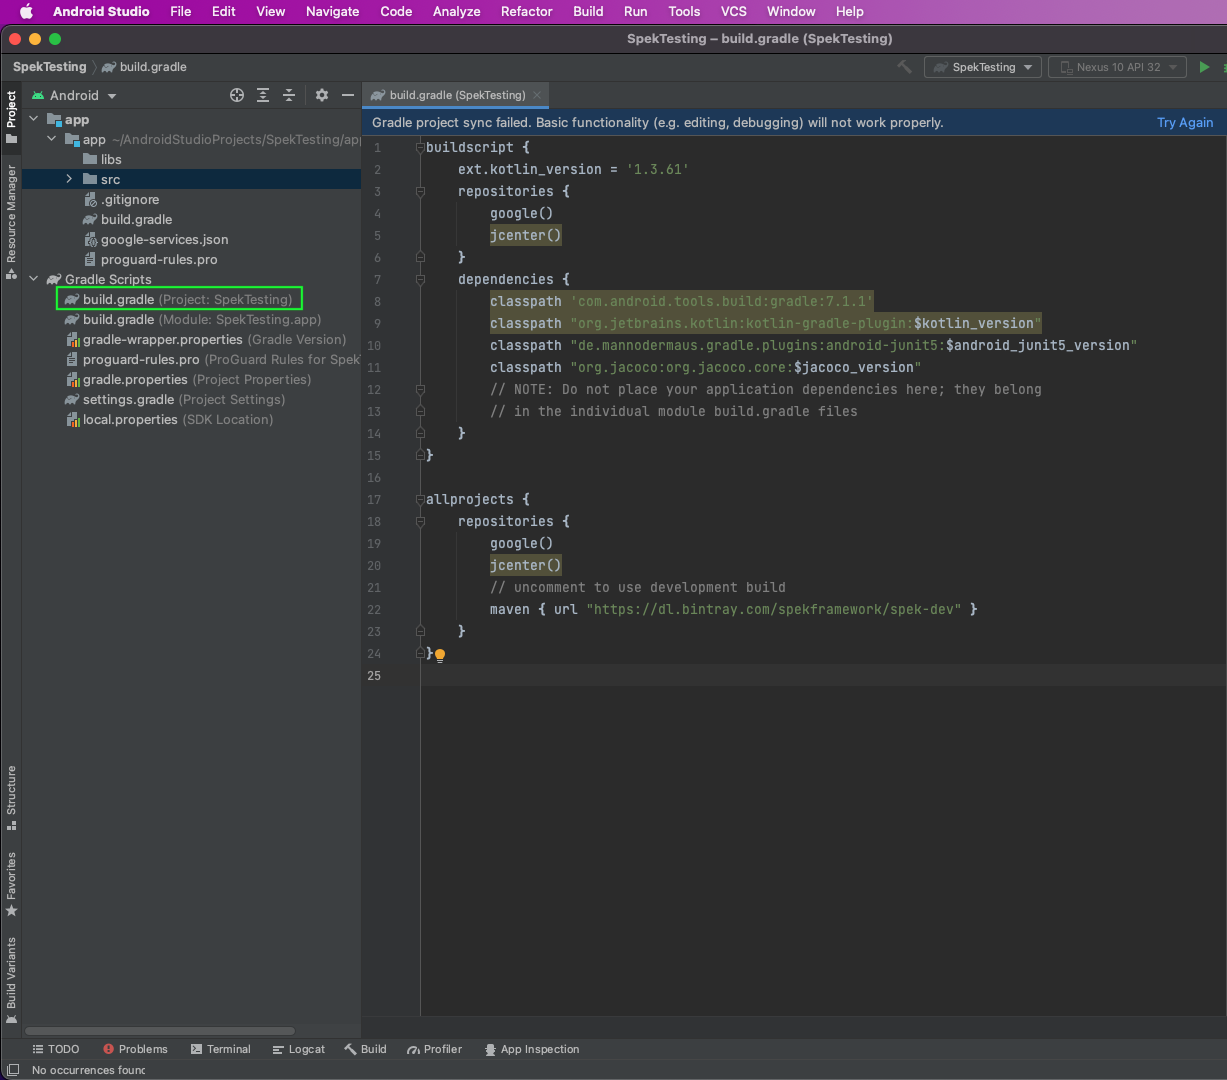Open the VCS menu
Screen dimensions: 1227x1080
tap(734, 11)
